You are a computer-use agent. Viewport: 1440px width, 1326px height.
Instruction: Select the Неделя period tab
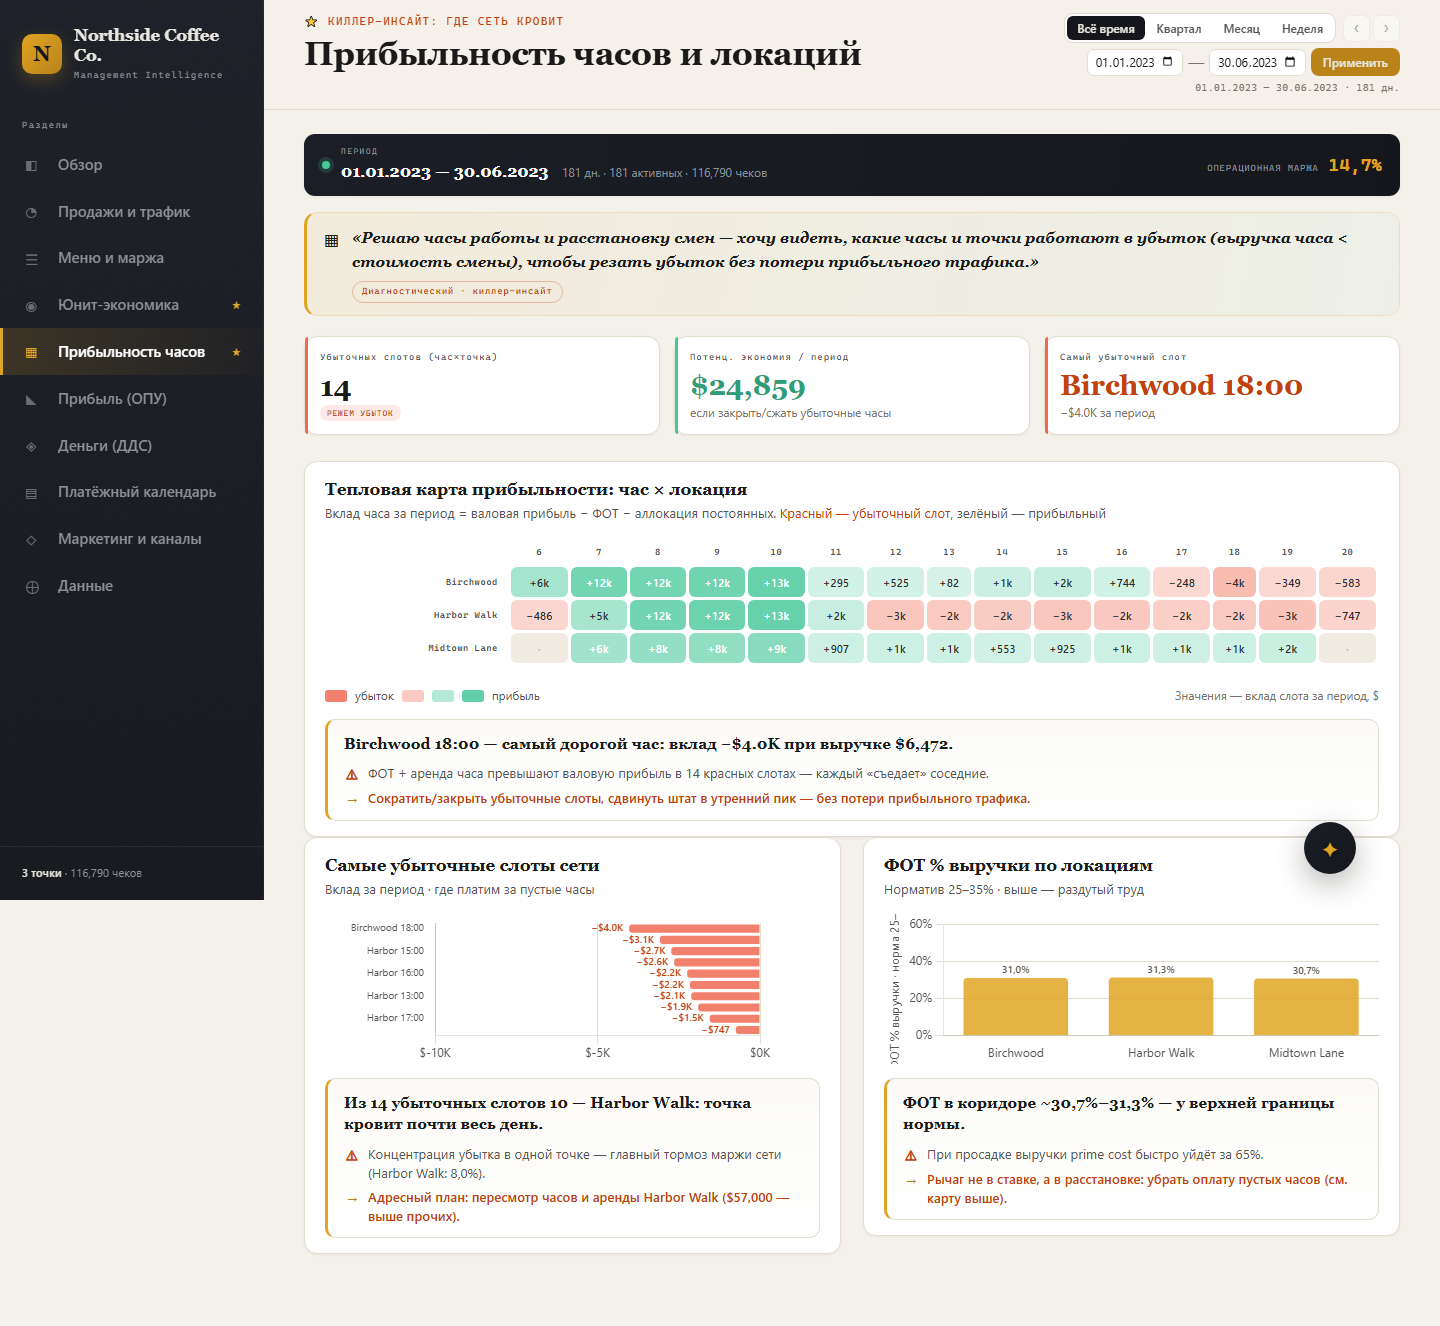[1302, 29]
